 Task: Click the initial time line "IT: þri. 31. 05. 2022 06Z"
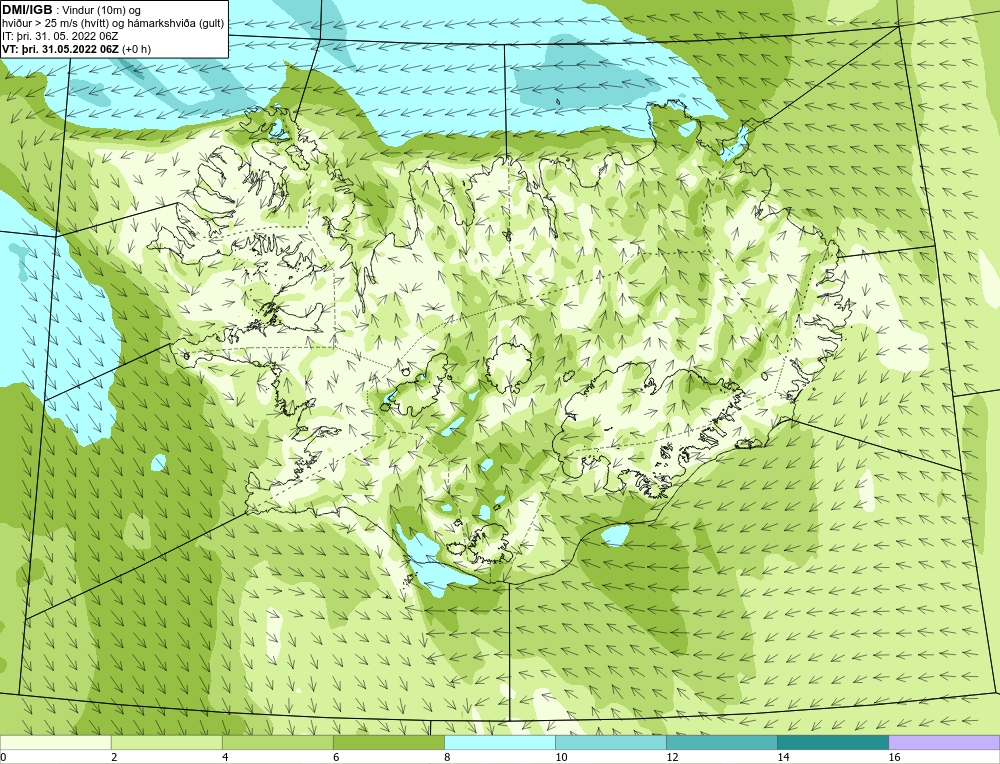60,36
